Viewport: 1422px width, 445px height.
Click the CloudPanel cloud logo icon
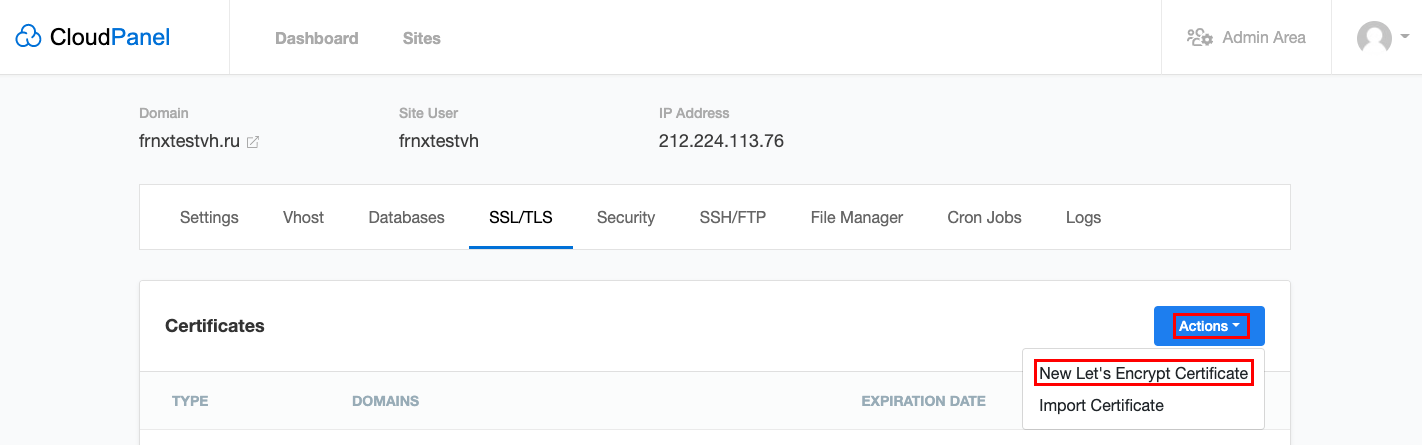click(x=29, y=37)
